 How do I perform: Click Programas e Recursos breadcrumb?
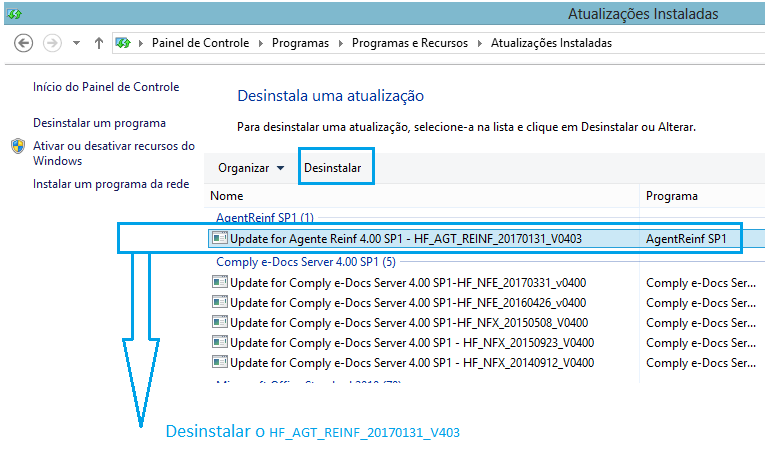pyautogui.click(x=410, y=43)
